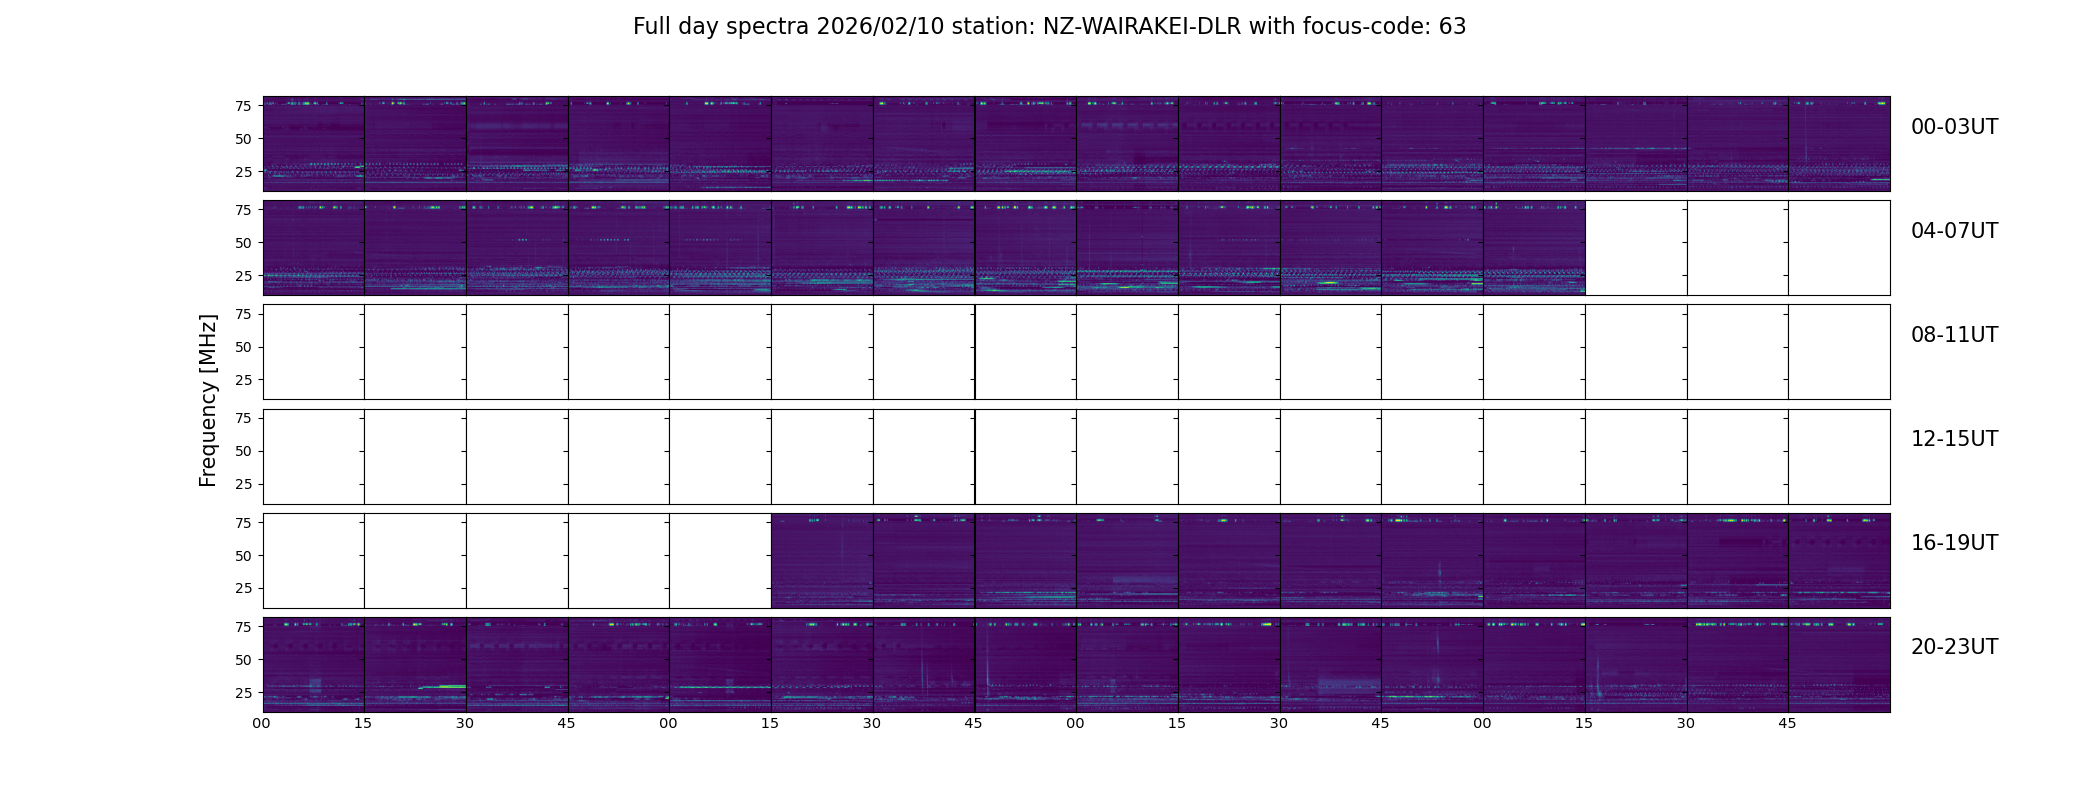Image resolution: width=2100 pixels, height=800 pixels.
Task: Click the 04-07UT spectrogram data strip
Action: pos(924,248)
